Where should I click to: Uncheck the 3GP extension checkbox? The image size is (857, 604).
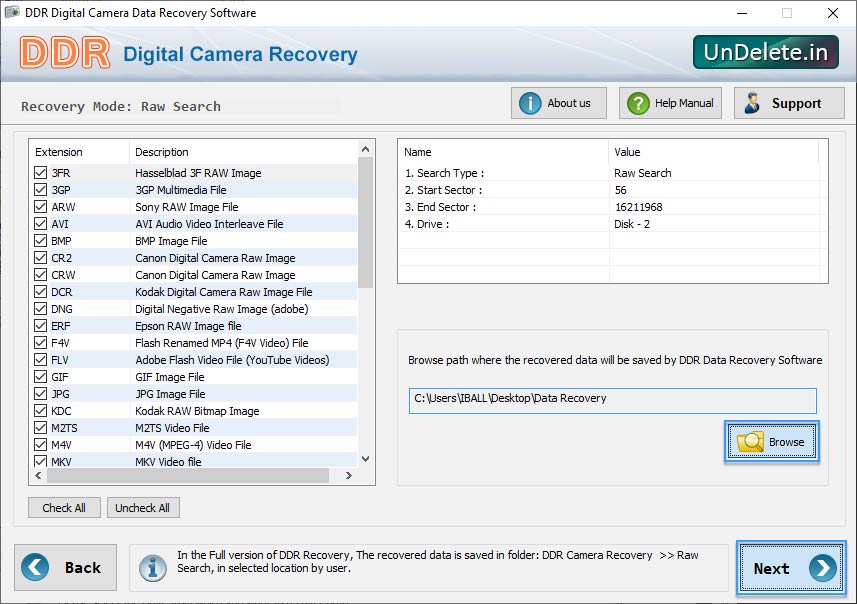click(x=40, y=190)
